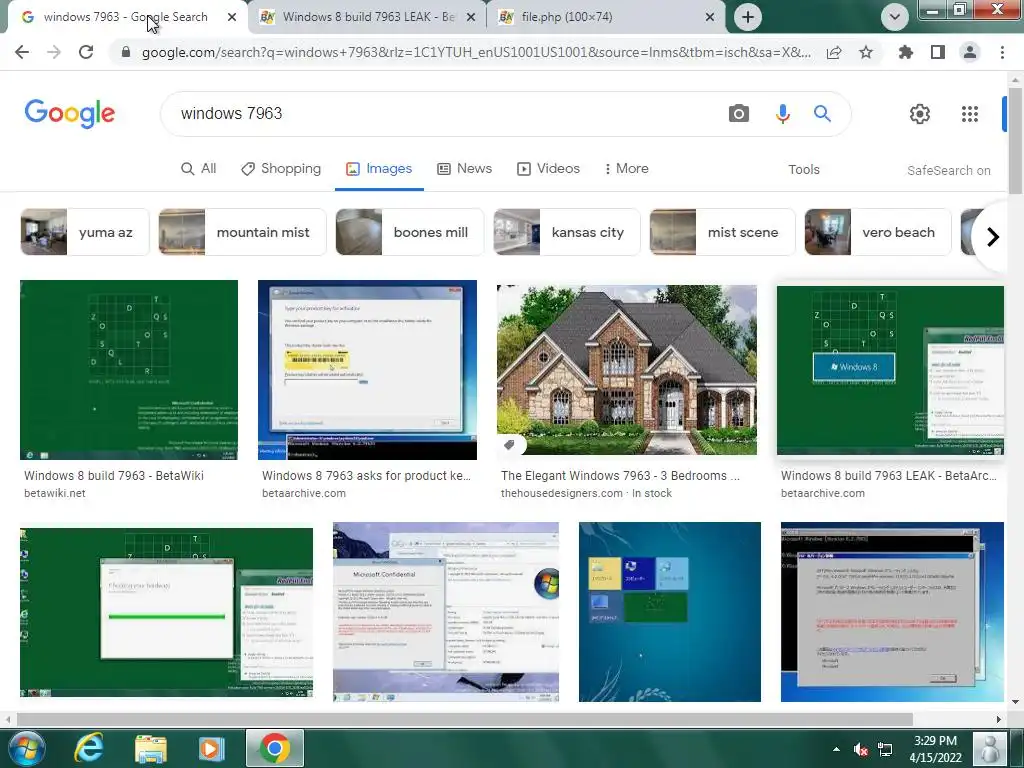Image resolution: width=1024 pixels, height=768 pixels.
Task: Select the News results tab
Action: click(464, 168)
